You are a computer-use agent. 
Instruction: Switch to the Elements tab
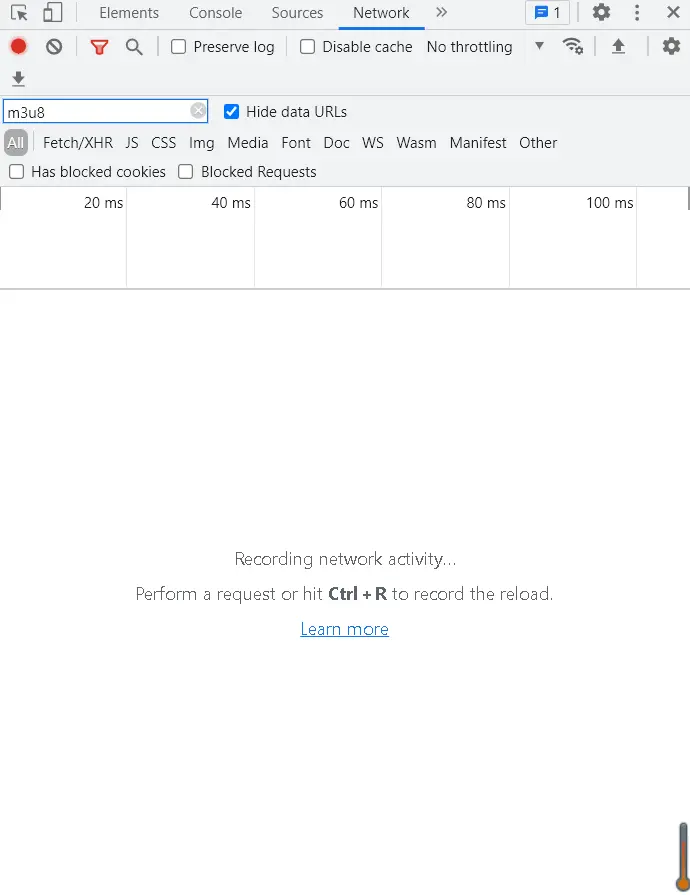click(x=129, y=13)
